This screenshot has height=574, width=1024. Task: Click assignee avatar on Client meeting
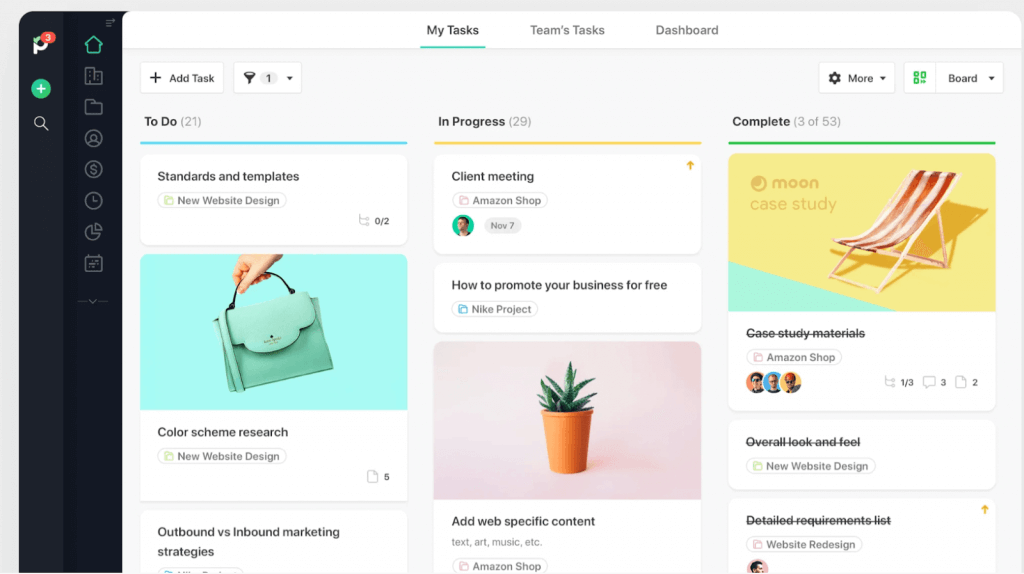(x=462, y=225)
